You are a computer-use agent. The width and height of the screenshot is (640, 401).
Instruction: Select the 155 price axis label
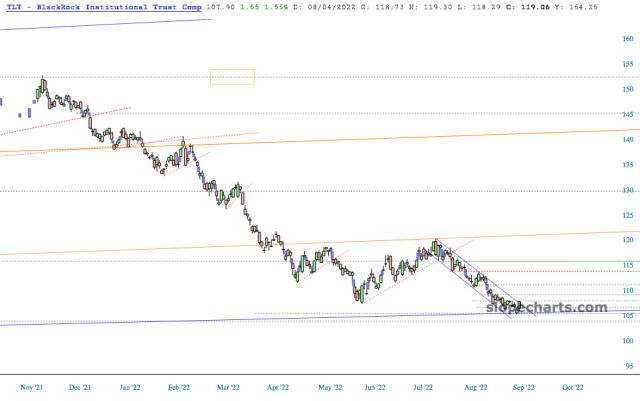click(628, 64)
